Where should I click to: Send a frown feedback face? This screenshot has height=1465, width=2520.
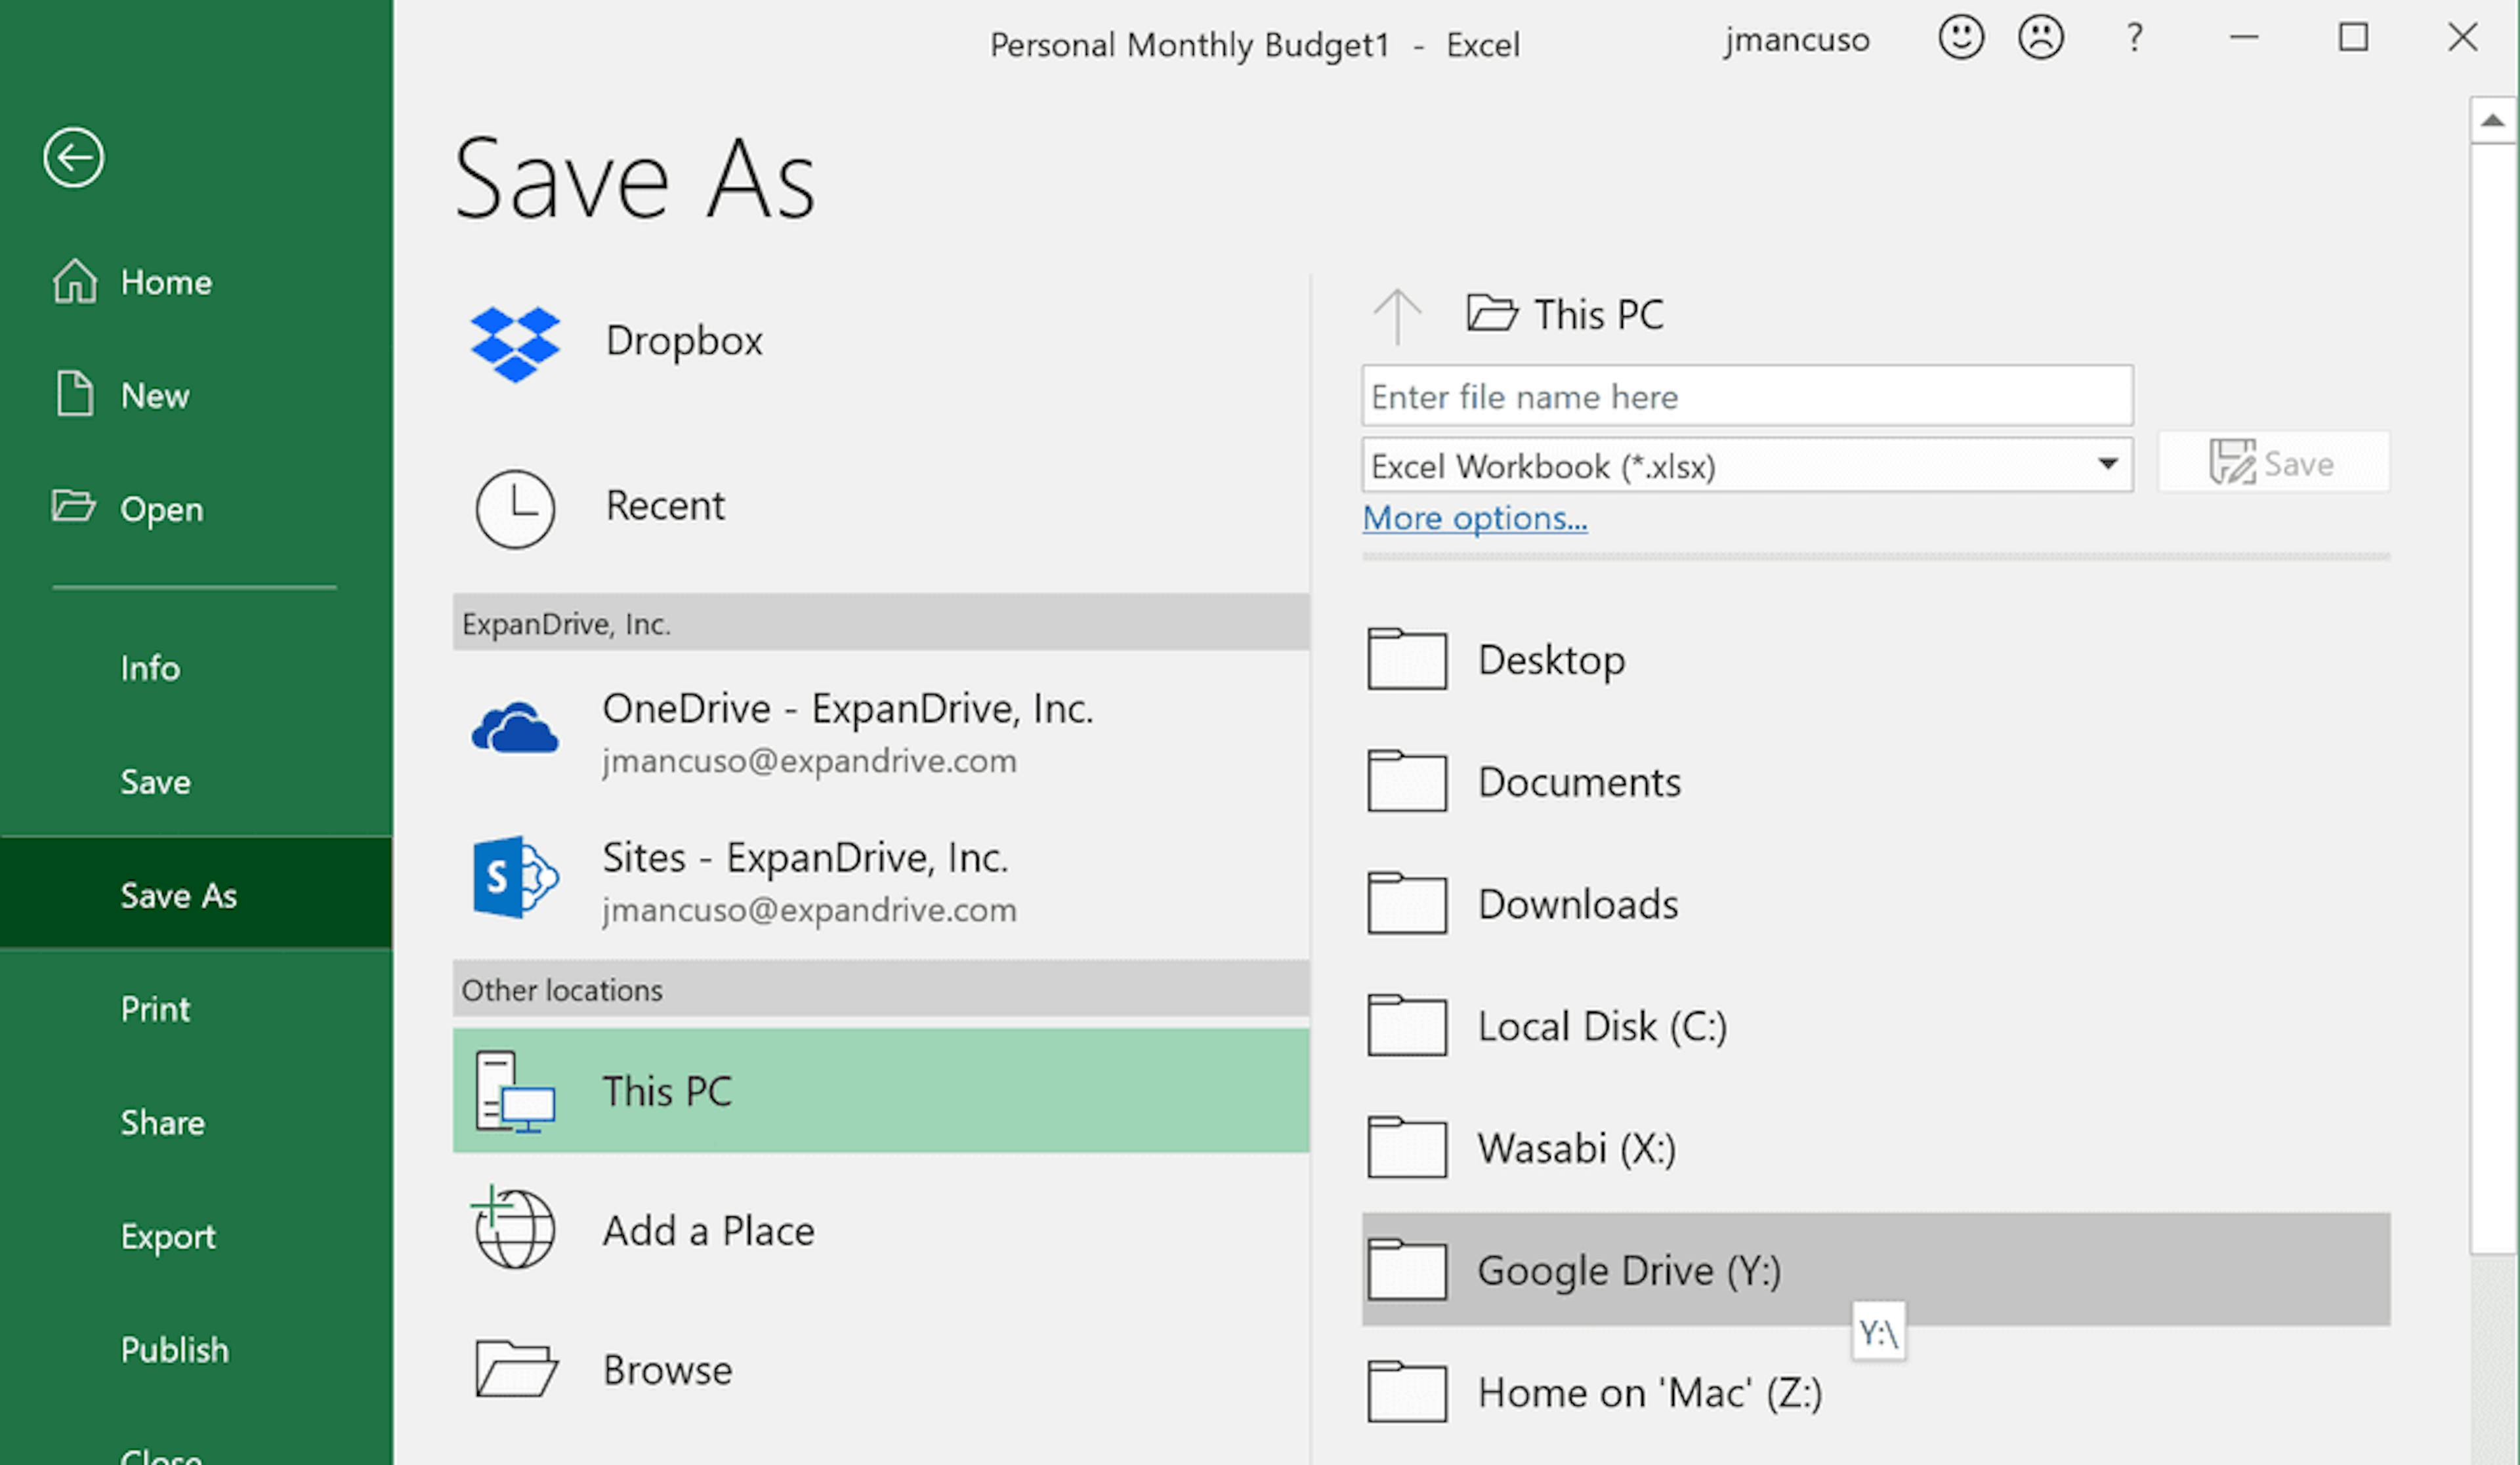coord(2040,38)
